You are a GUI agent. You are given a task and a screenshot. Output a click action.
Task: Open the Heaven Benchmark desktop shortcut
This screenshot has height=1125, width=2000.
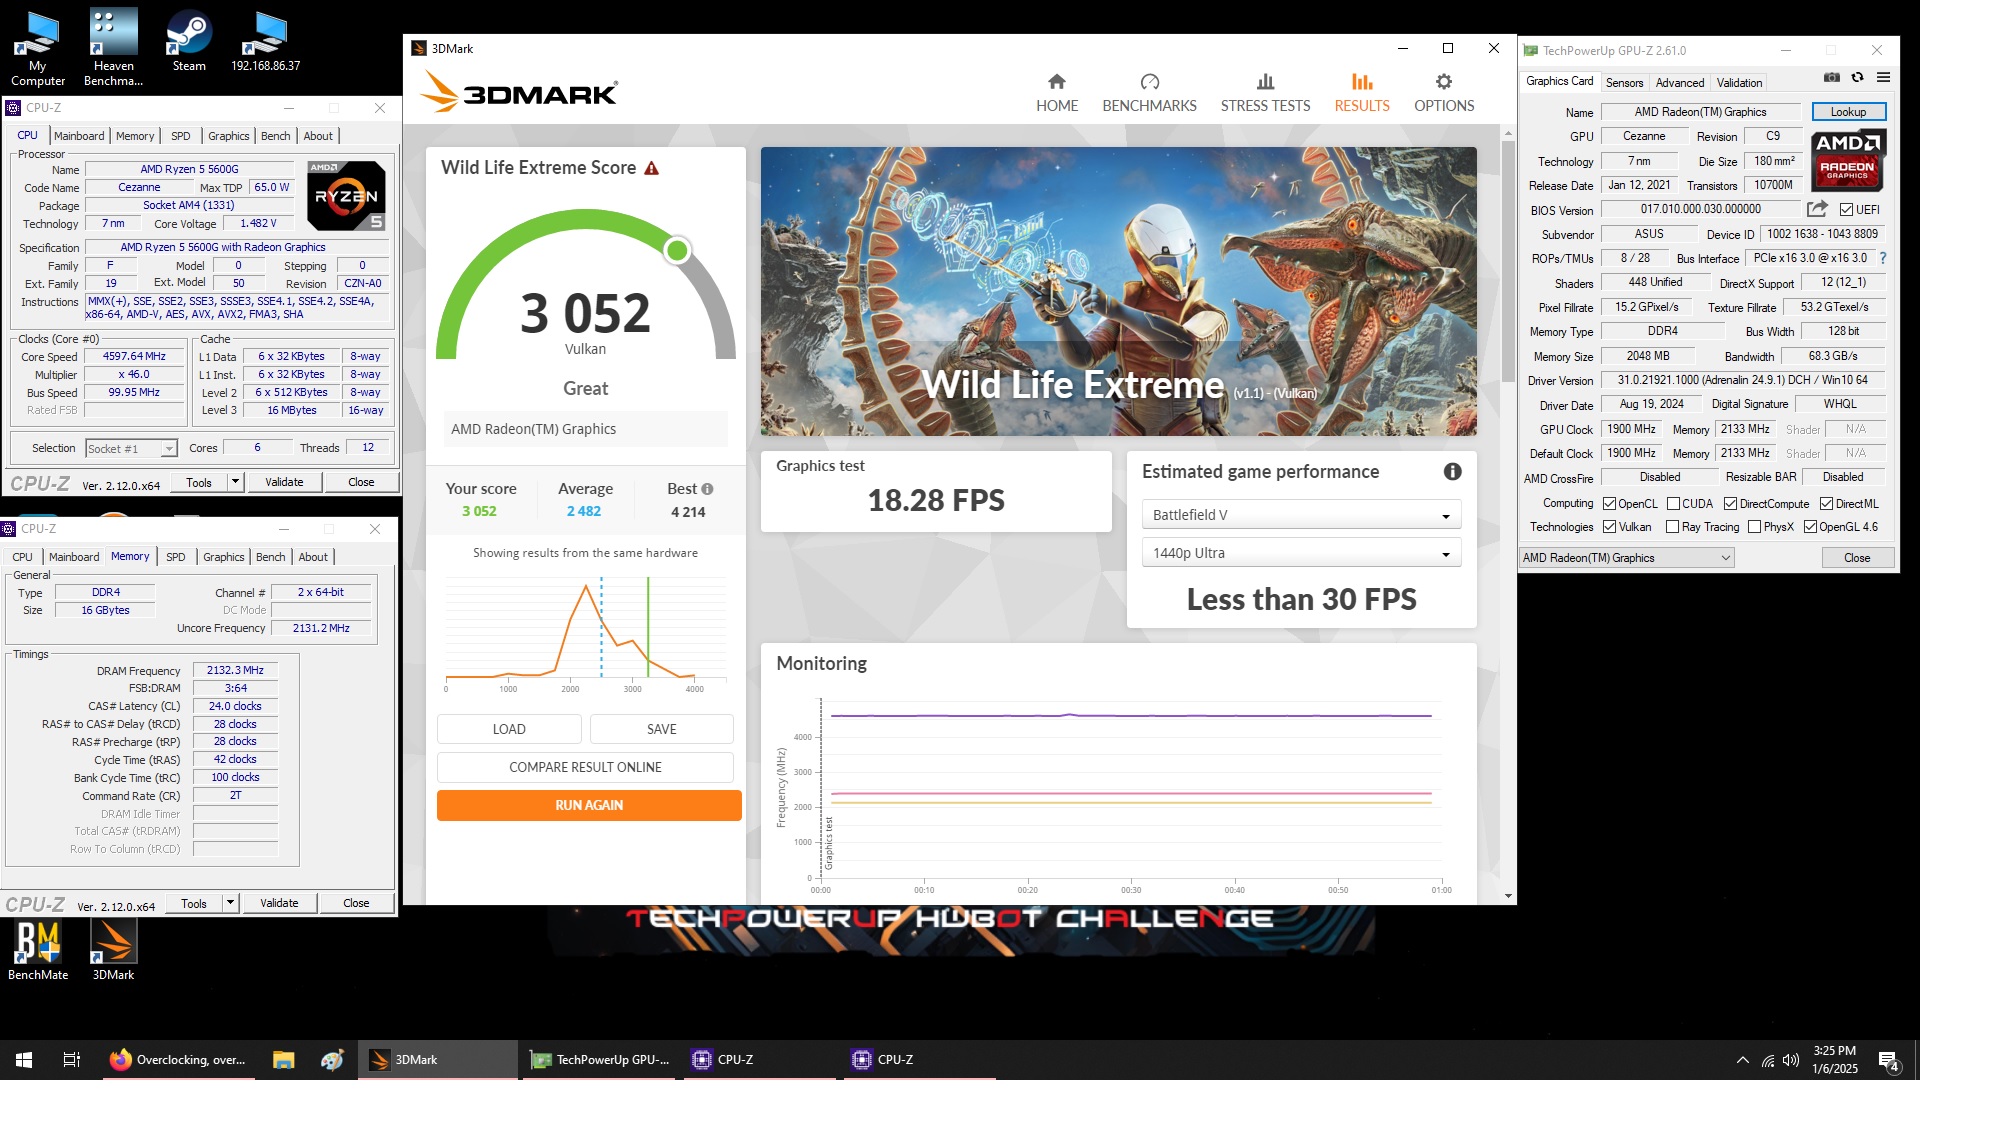[113, 48]
